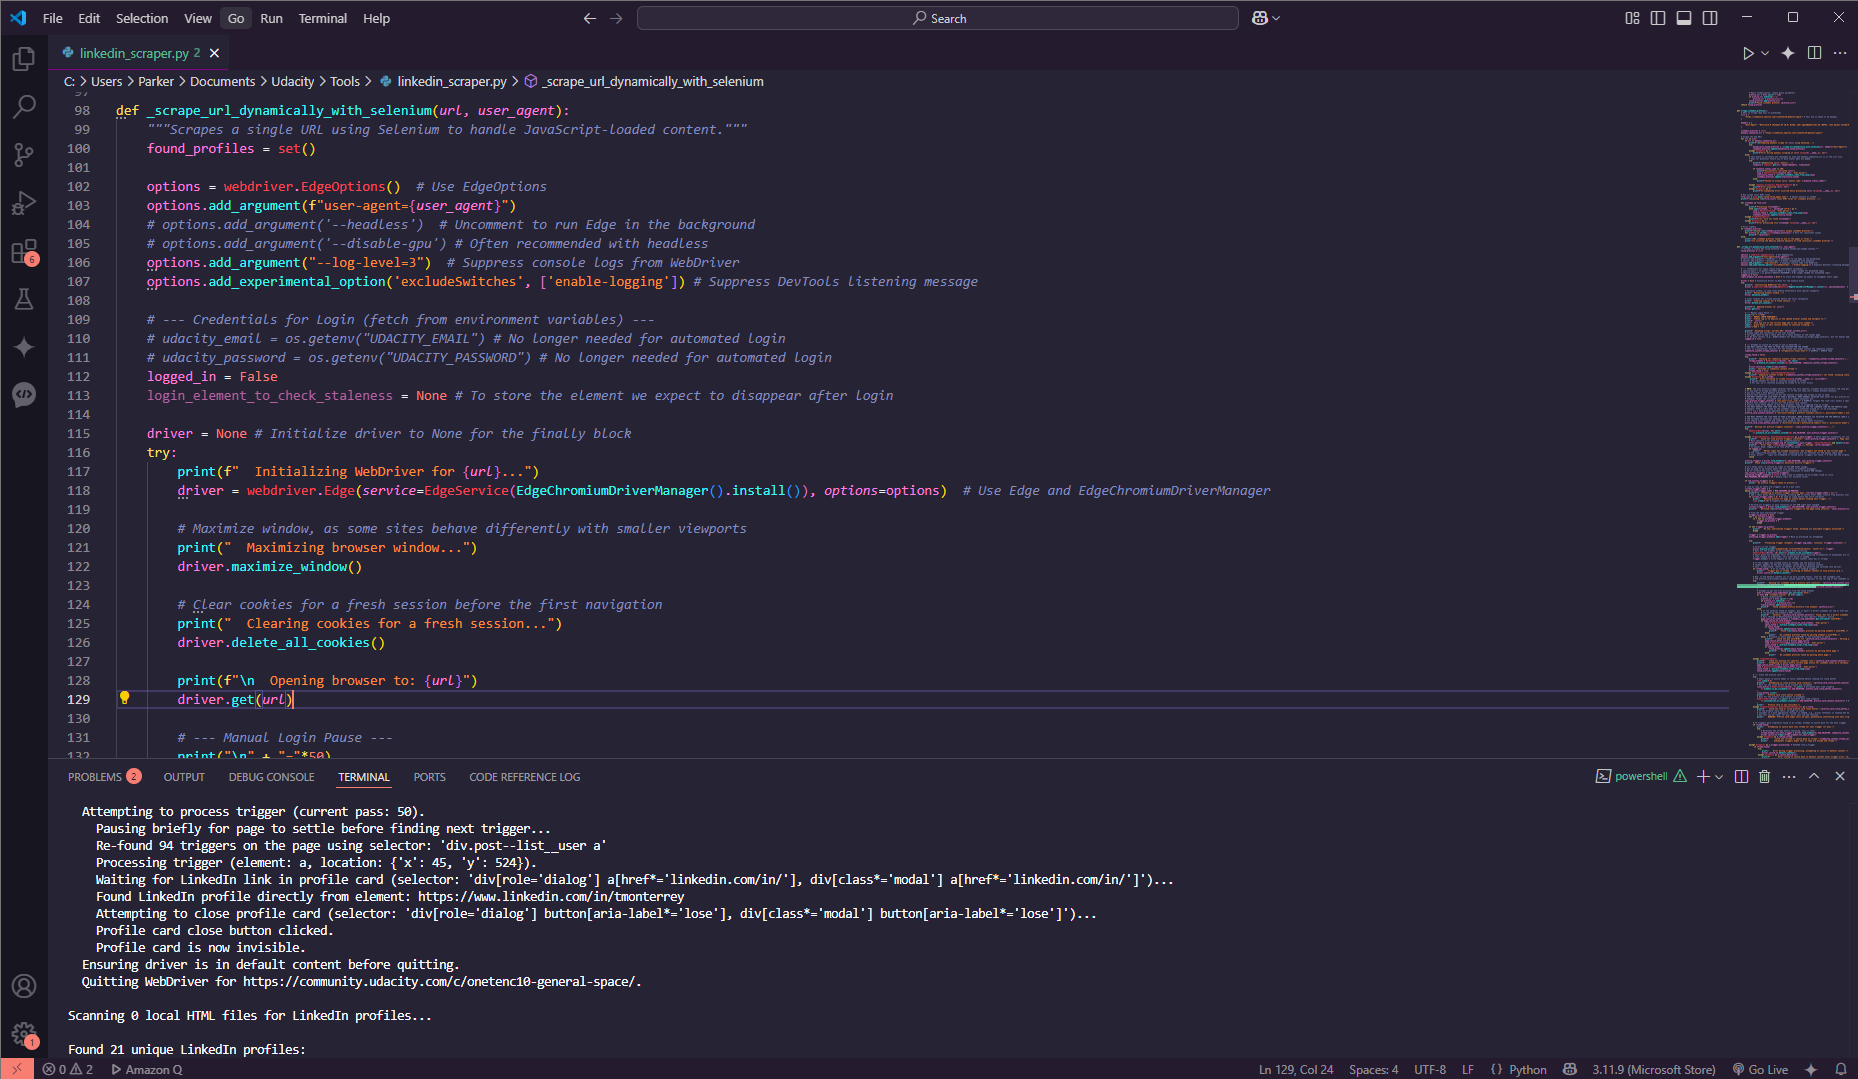The height and width of the screenshot is (1079, 1858).
Task: Close the bottom panel
Action: (1840, 777)
